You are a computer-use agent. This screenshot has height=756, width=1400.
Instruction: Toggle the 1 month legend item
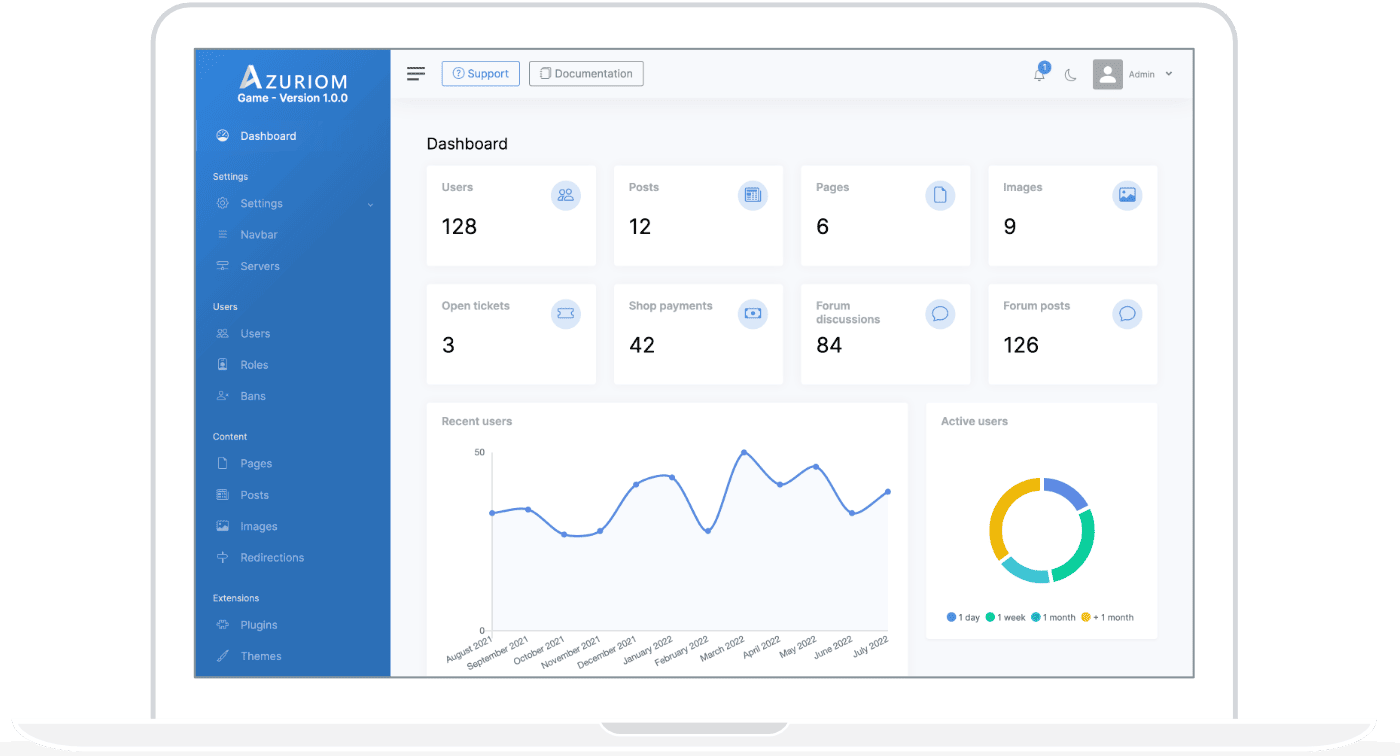[1053, 618]
